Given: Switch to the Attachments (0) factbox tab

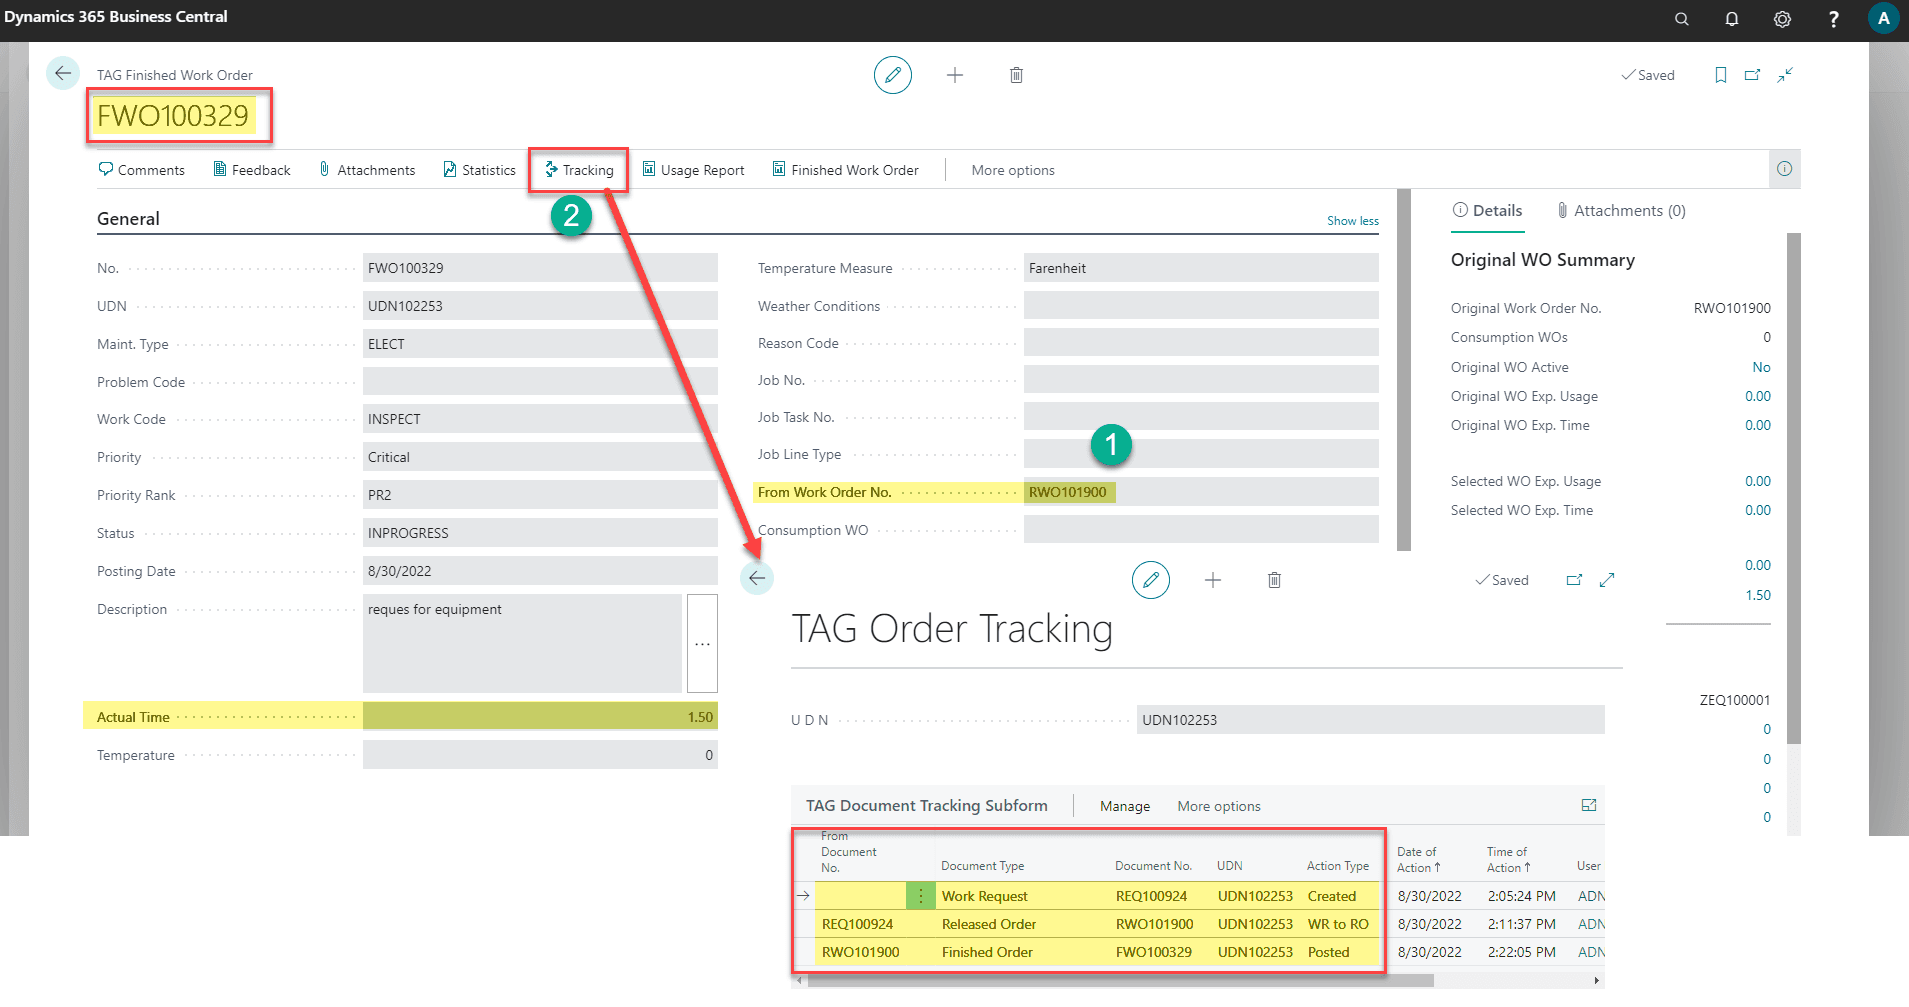Looking at the screenshot, I should point(1621,211).
